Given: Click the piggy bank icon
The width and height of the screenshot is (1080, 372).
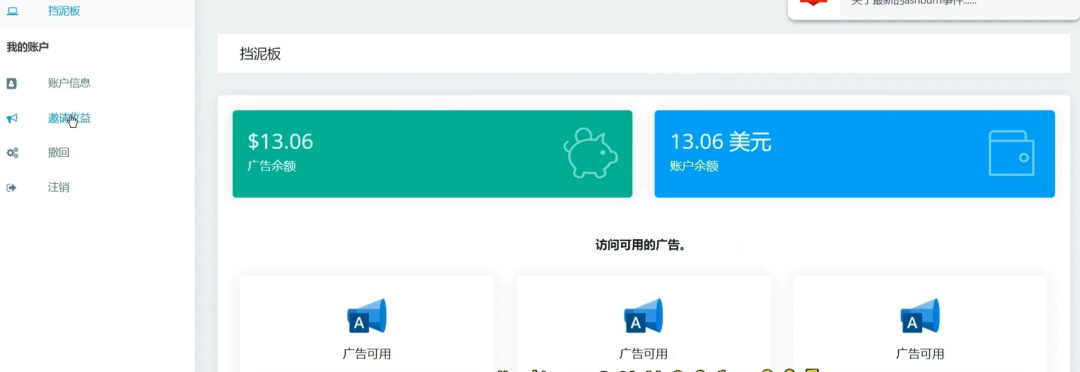Looking at the screenshot, I should 590,154.
